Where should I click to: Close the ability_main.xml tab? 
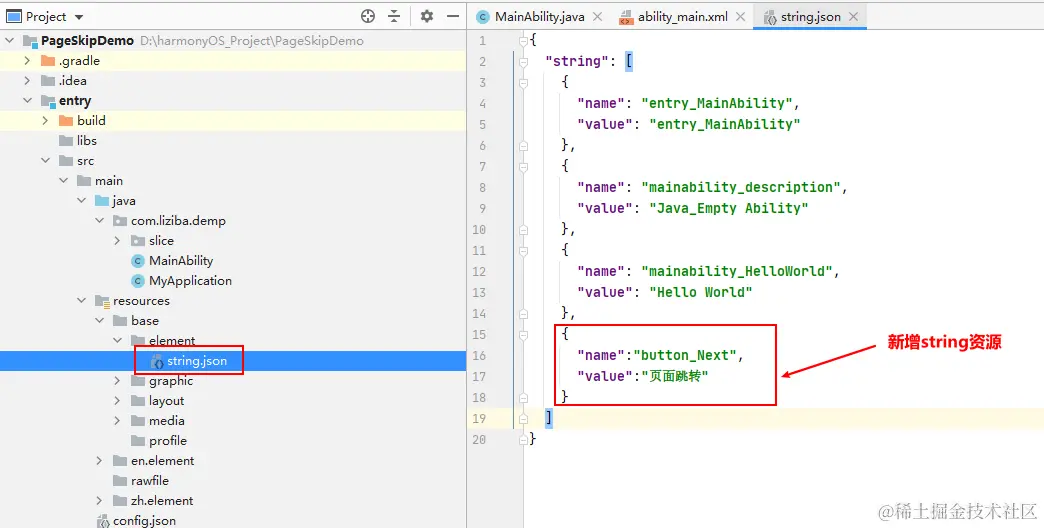(740, 17)
